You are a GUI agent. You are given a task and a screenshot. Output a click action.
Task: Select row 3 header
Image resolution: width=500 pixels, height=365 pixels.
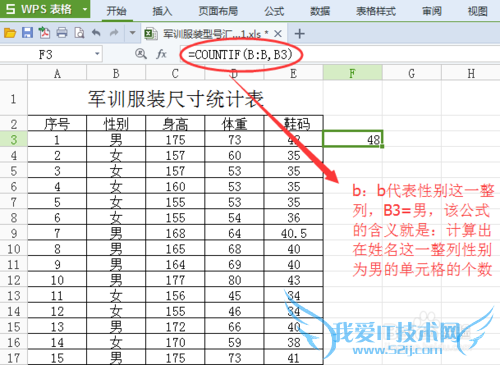[x=13, y=139]
